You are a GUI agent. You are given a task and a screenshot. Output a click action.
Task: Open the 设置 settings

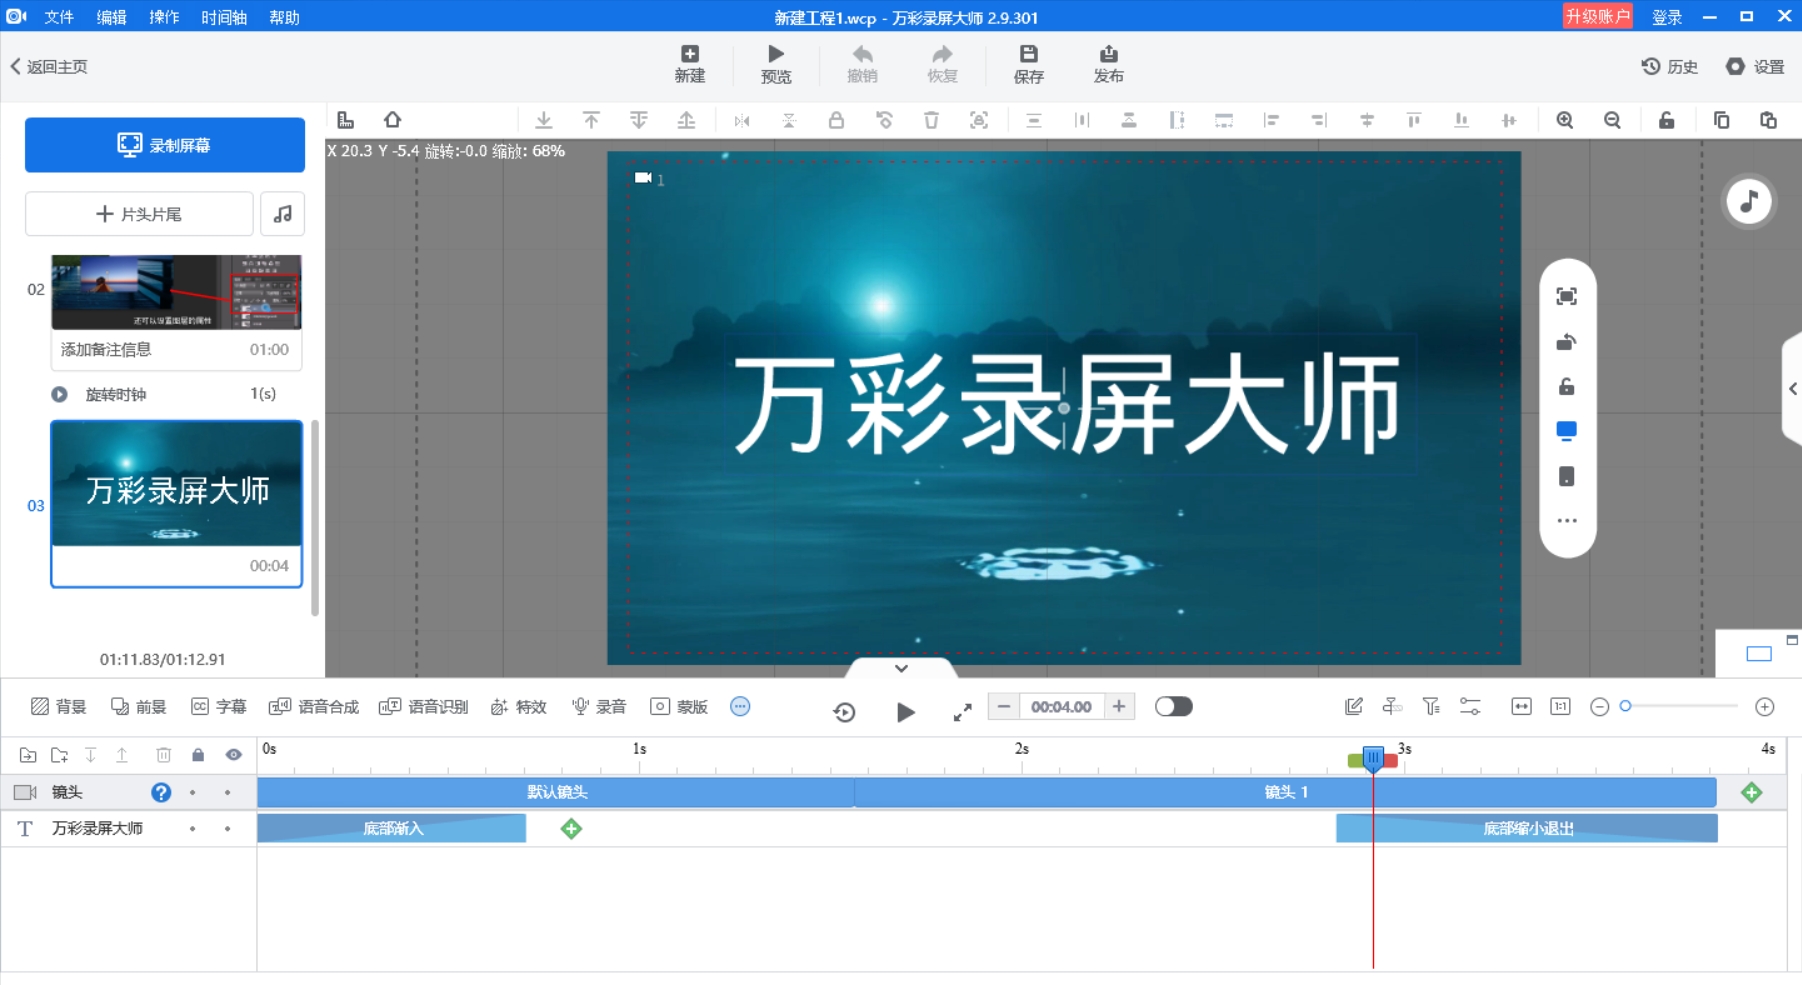(x=1755, y=66)
